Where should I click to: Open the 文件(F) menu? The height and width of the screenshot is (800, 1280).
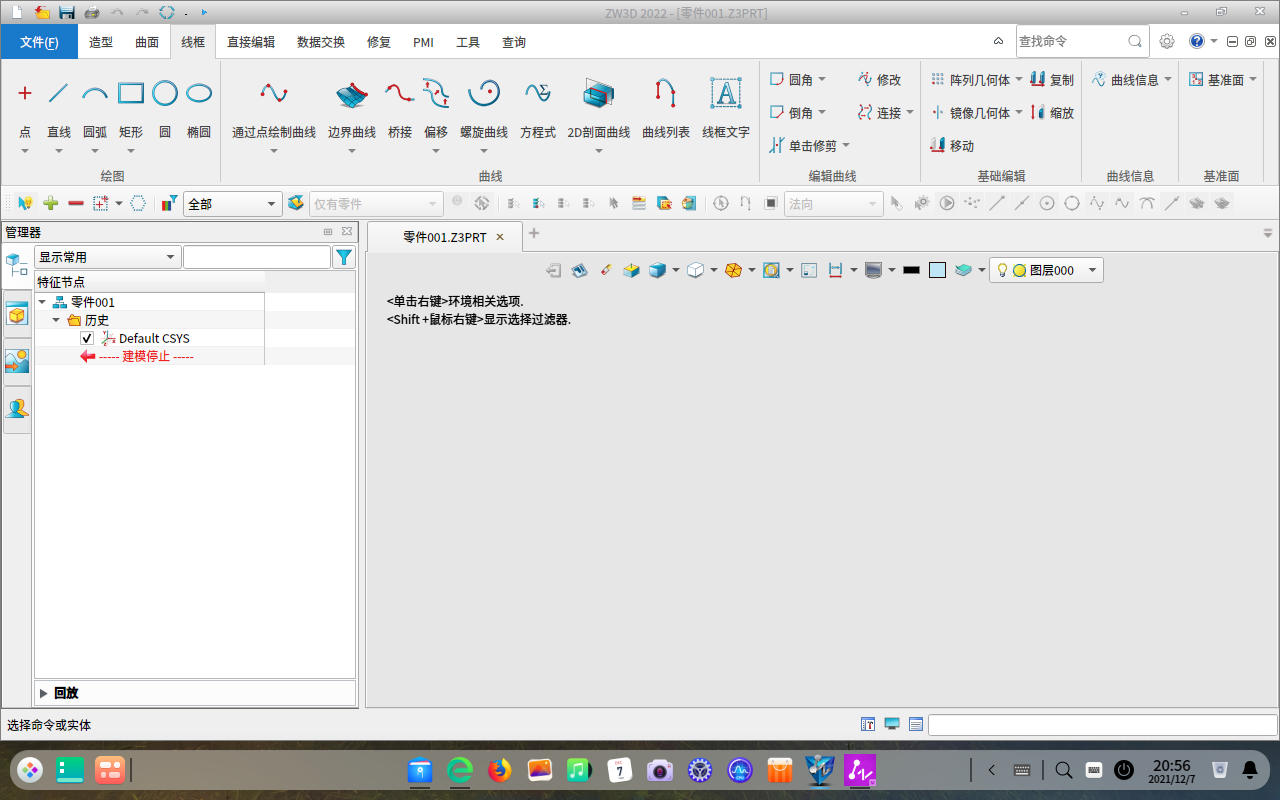coord(37,42)
